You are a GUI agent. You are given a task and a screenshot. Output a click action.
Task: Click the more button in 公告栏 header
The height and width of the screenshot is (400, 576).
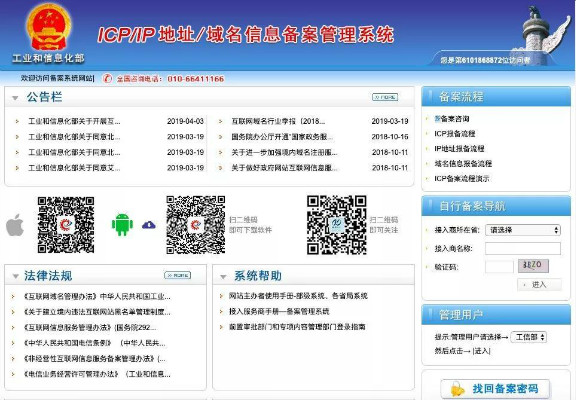tap(385, 97)
